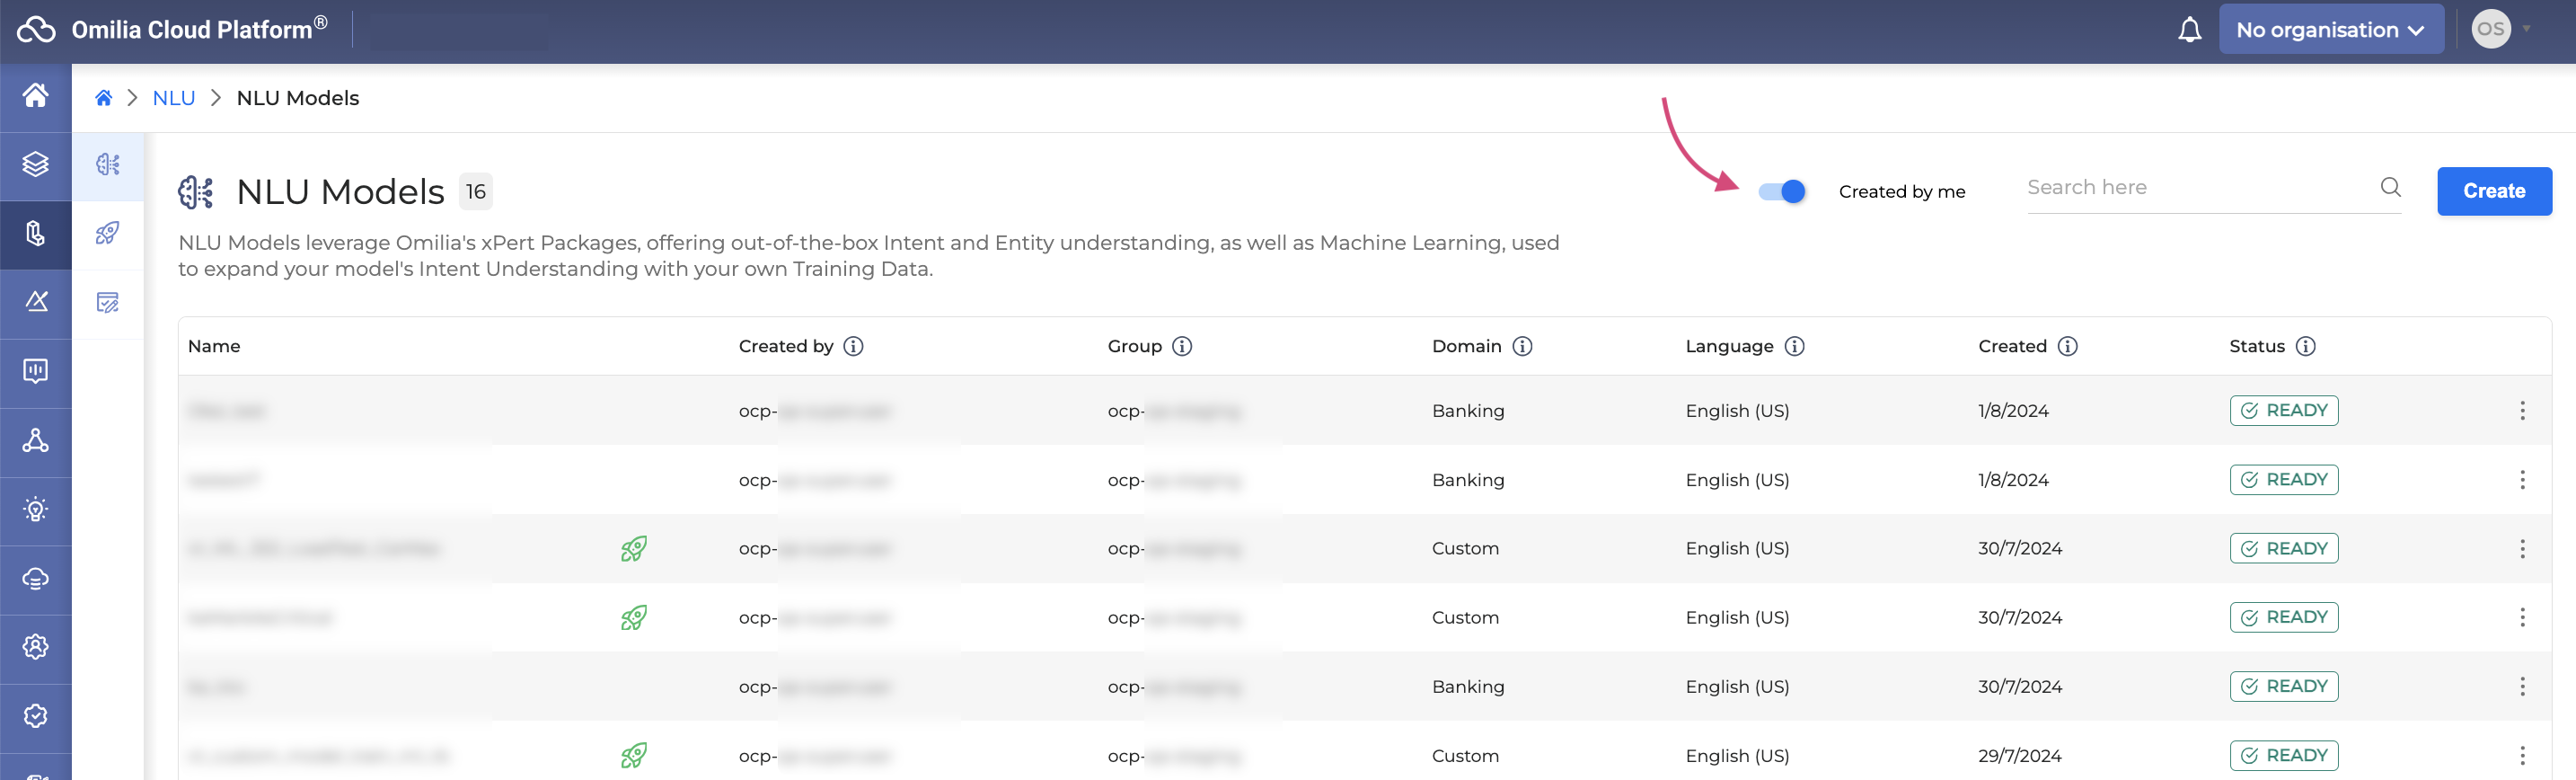Show info for Created column
Viewport: 2576px width, 780px height.
click(2068, 346)
